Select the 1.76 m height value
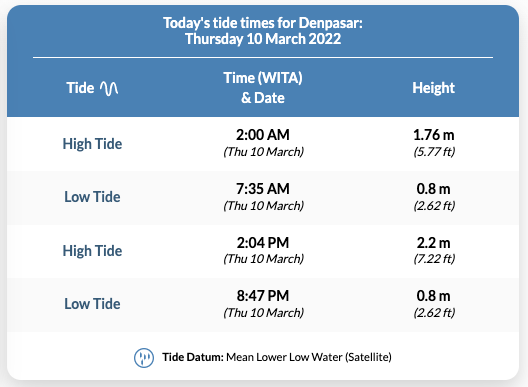 [x=434, y=135]
